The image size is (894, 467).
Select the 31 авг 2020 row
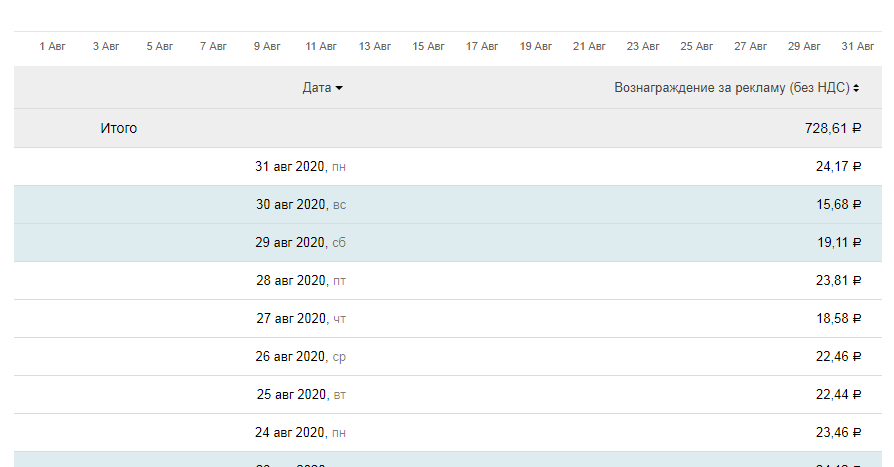tap(300, 167)
